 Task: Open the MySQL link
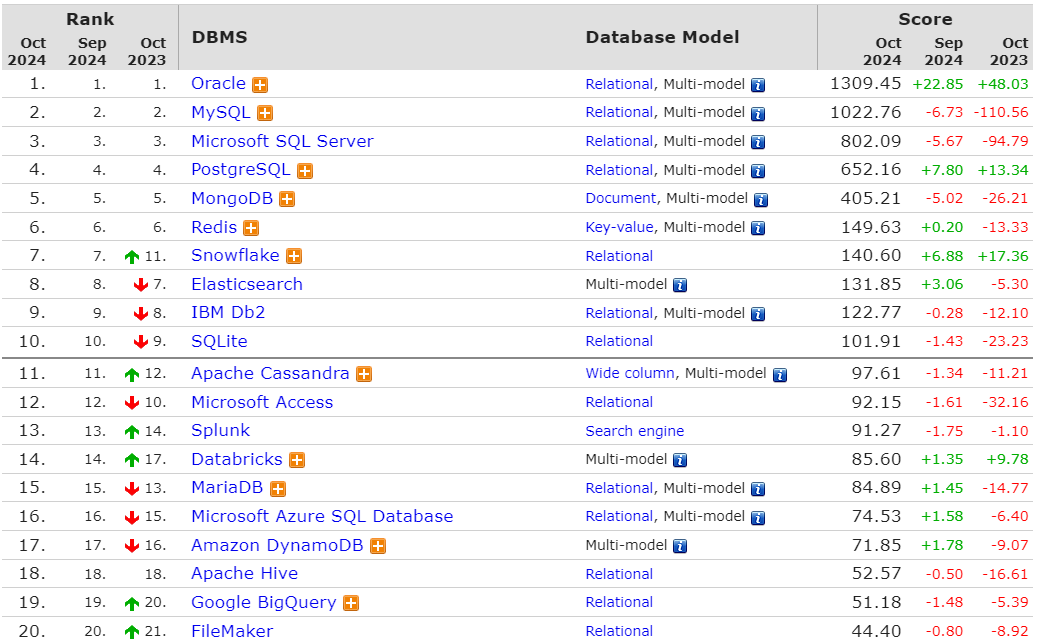coord(221,112)
